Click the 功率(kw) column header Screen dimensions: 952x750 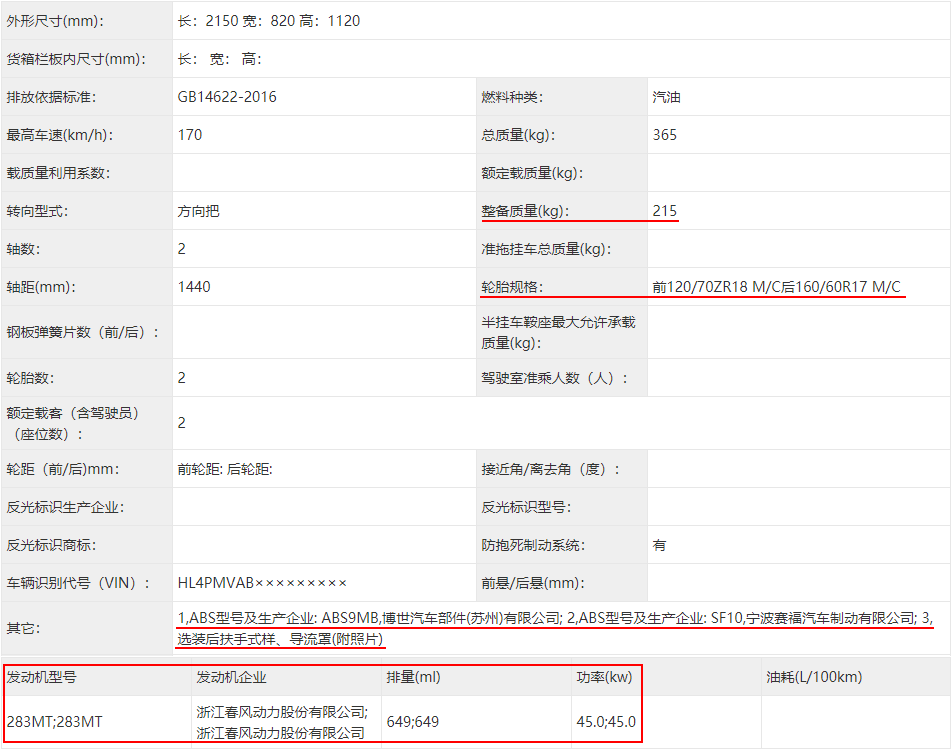[604, 677]
